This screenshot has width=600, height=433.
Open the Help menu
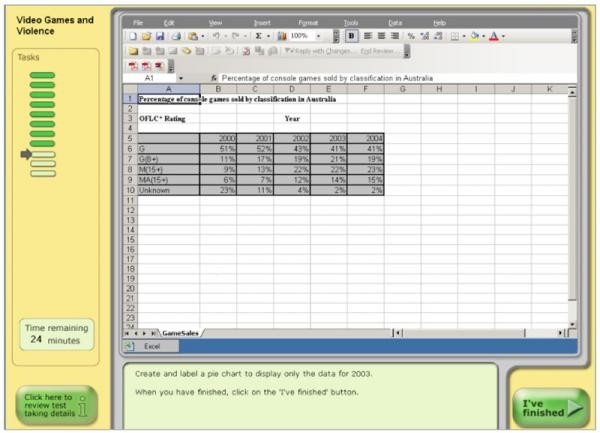[x=439, y=23]
